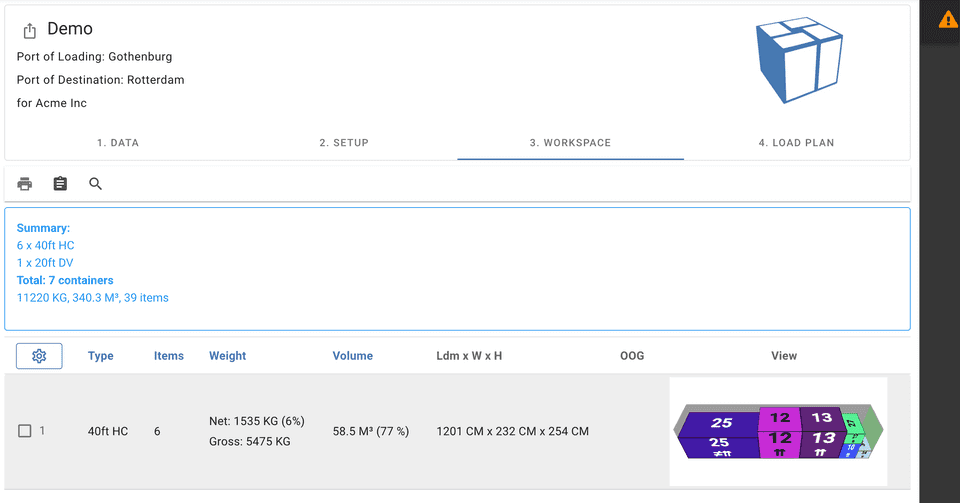Switch to the 2. SETUP tab
The image size is (960, 503).
[x=344, y=143]
